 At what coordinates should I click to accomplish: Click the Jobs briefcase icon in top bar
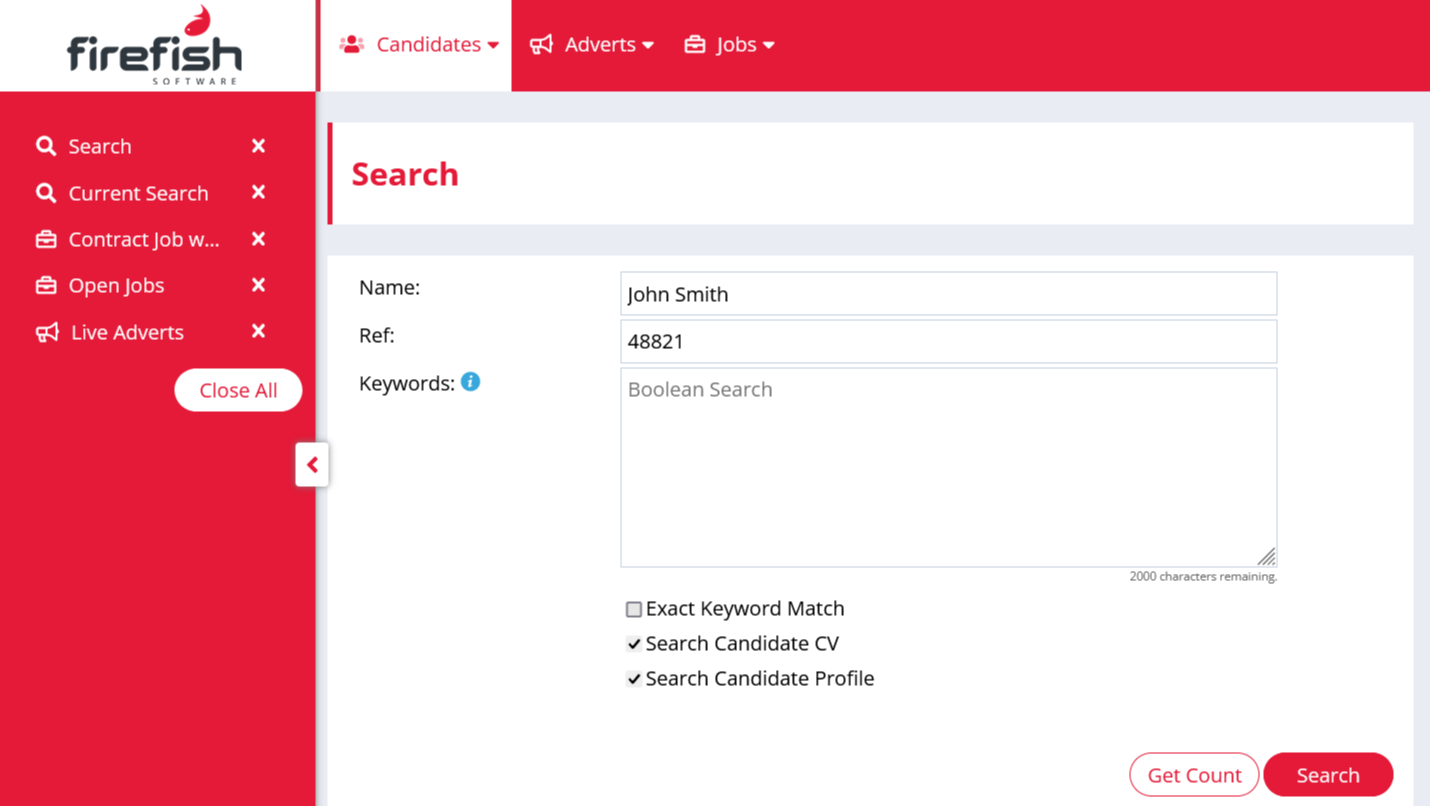695,44
